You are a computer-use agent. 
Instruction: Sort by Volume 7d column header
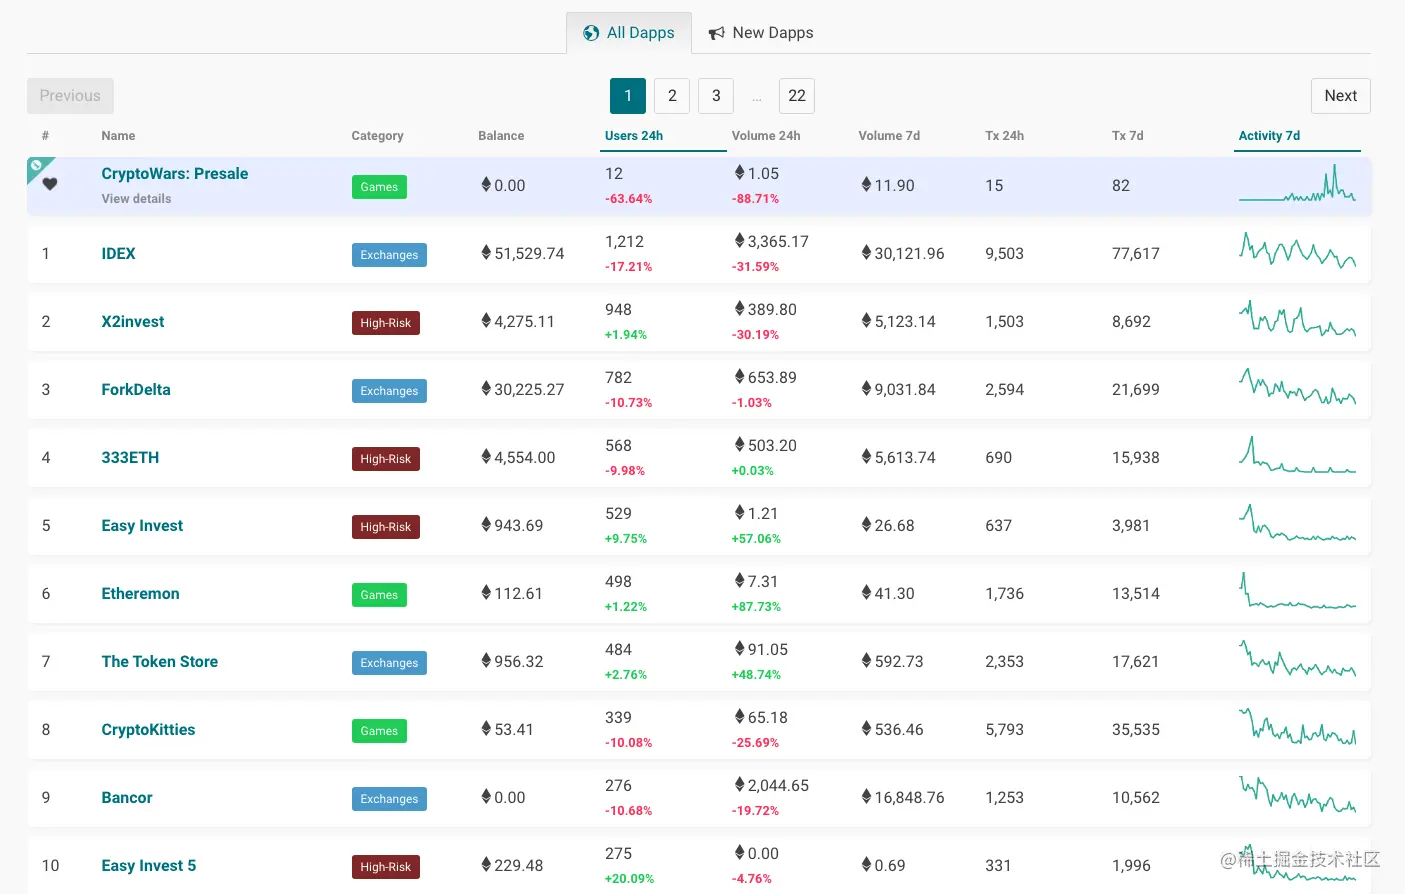[x=889, y=136]
